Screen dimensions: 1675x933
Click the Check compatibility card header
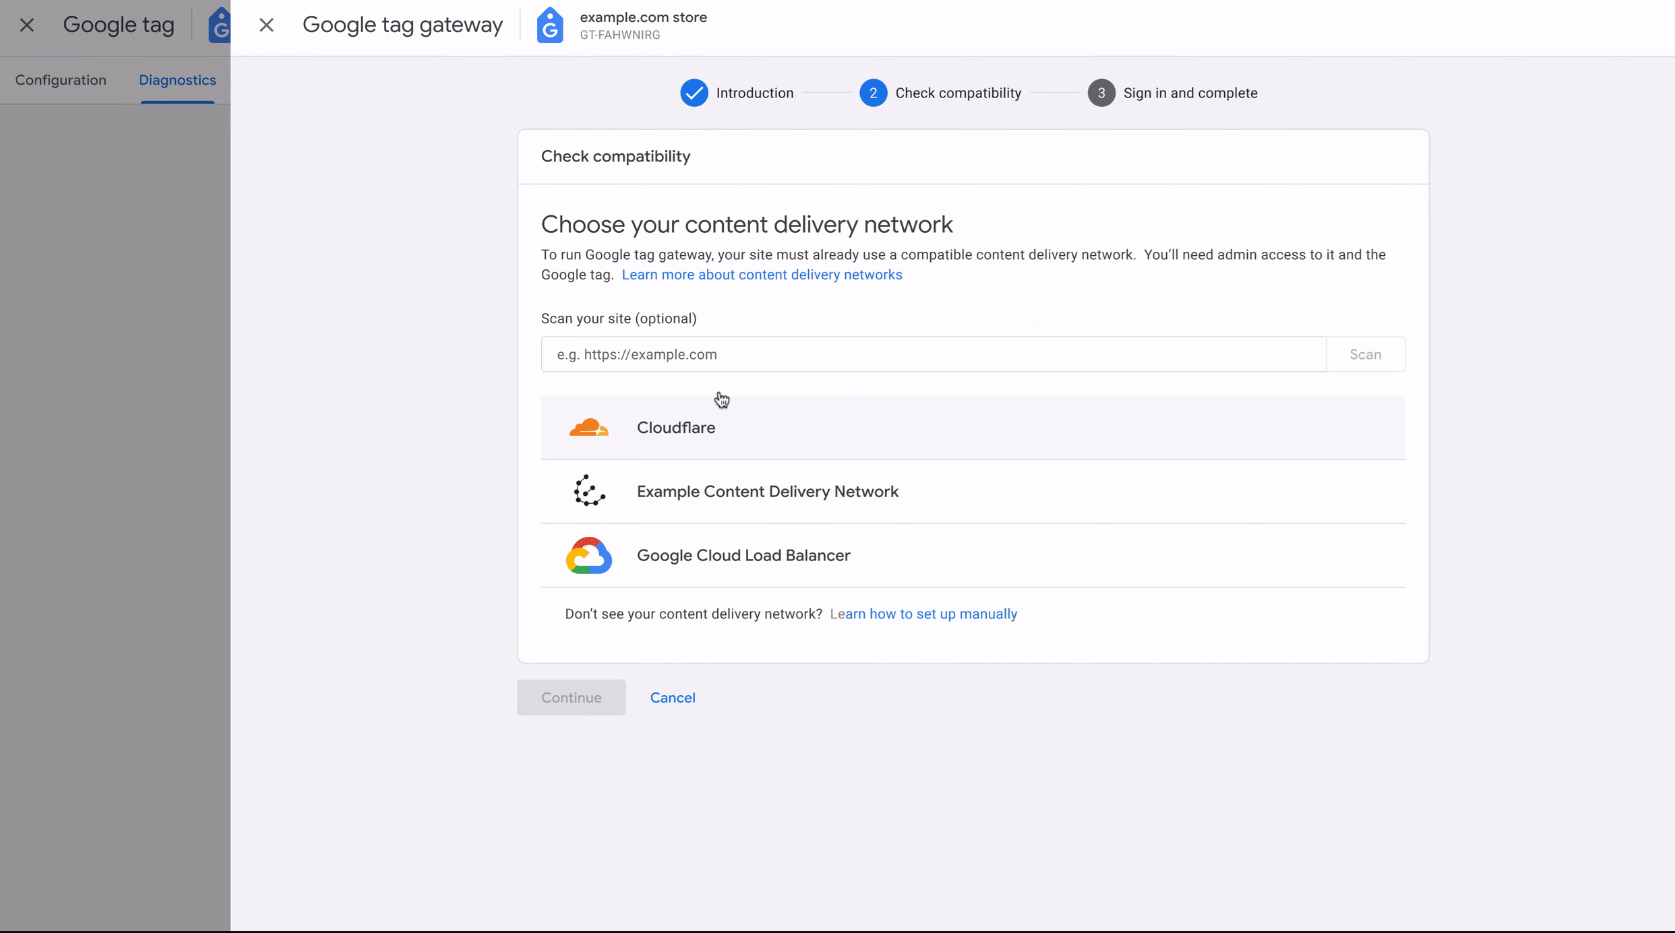pos(616,156)
